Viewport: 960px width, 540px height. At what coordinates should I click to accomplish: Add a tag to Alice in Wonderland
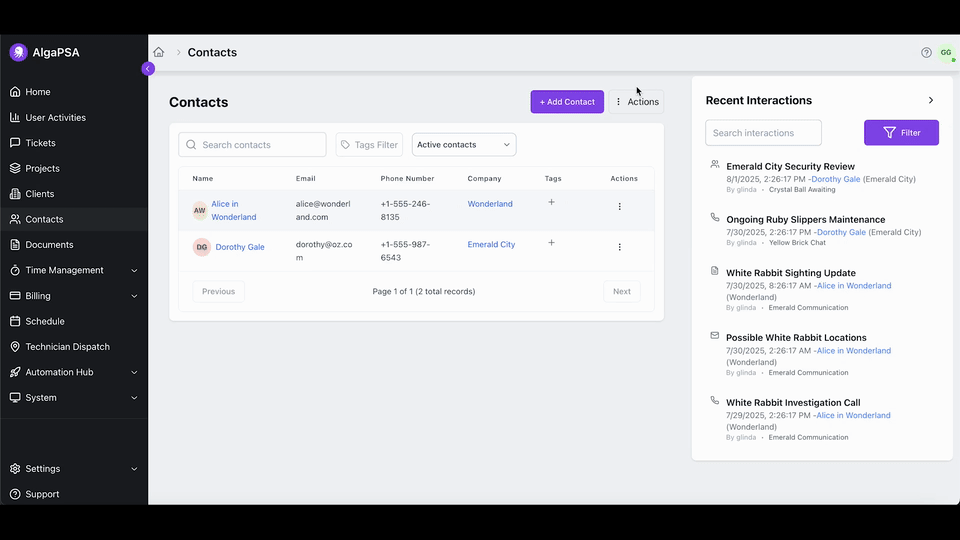pos(551,203)
